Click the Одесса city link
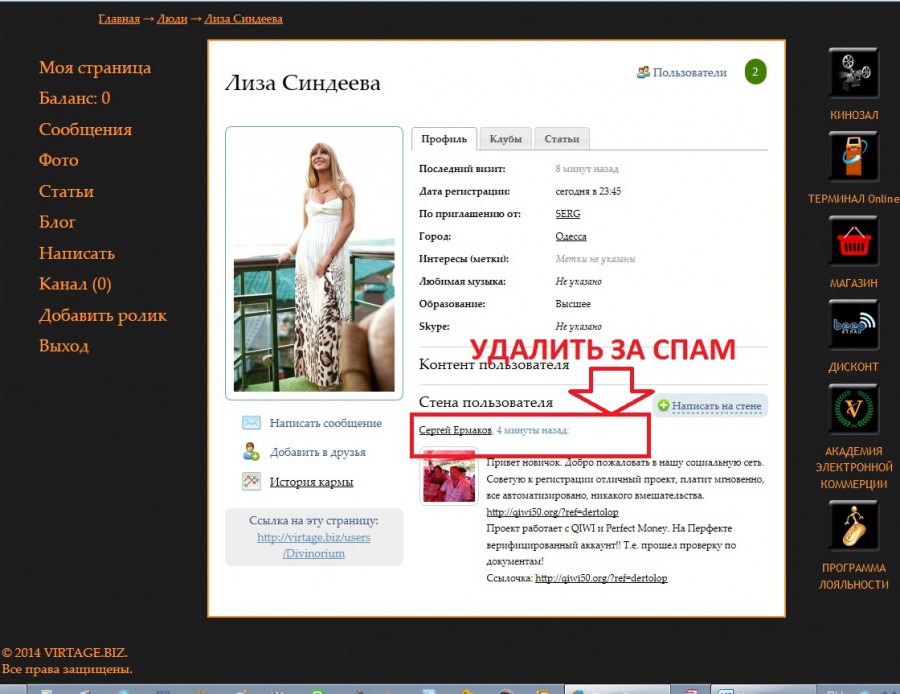The image size is (900, 694). pos(570,237)
